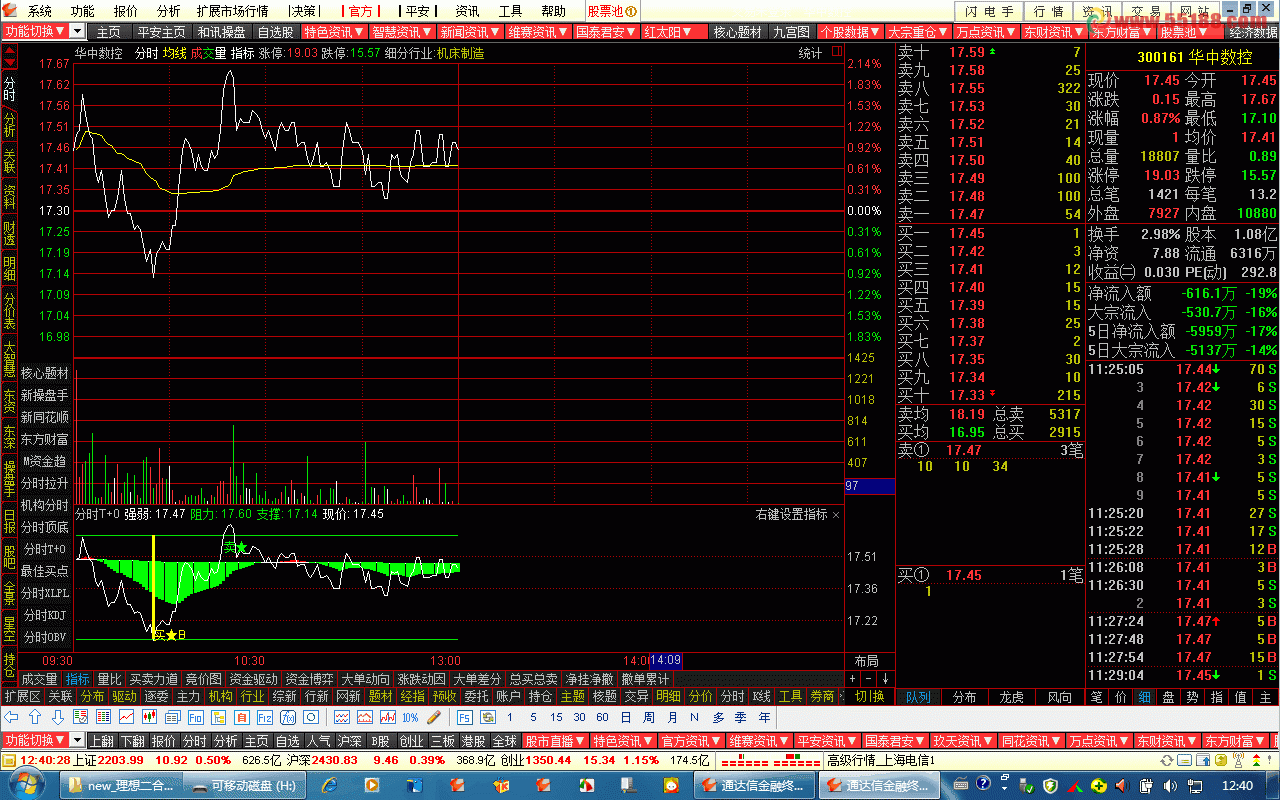The image size is (1280, 800).
Task: Click the 九宫图 button
Action: 792,32
